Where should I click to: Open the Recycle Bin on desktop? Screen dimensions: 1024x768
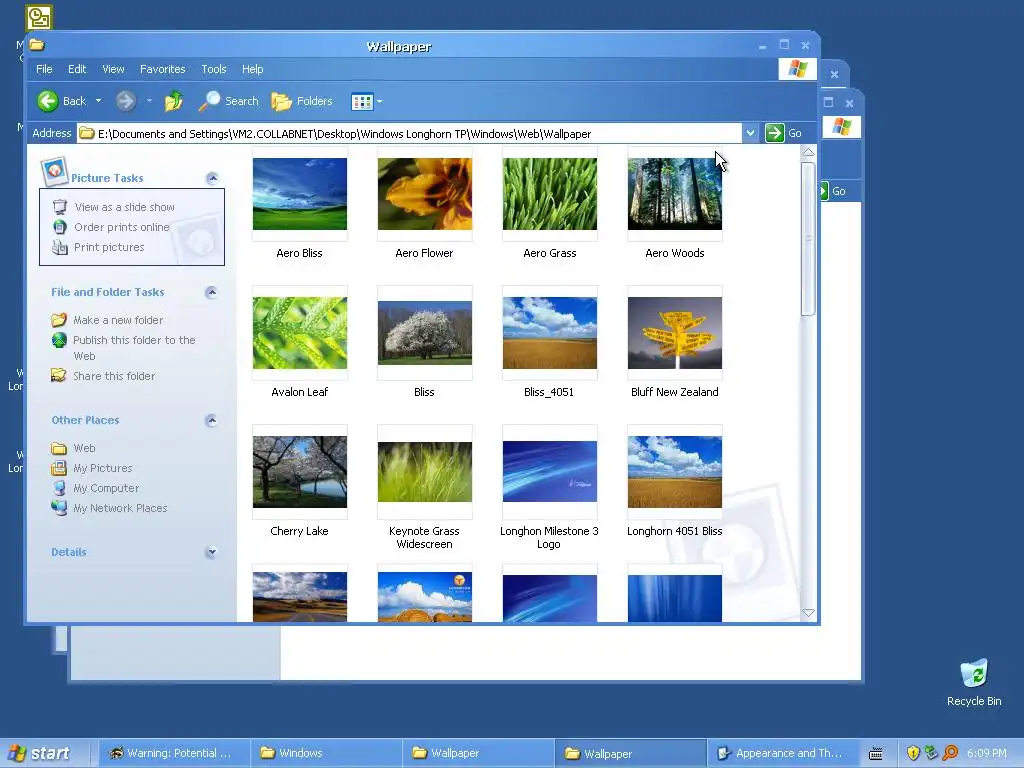pos(974,682)
